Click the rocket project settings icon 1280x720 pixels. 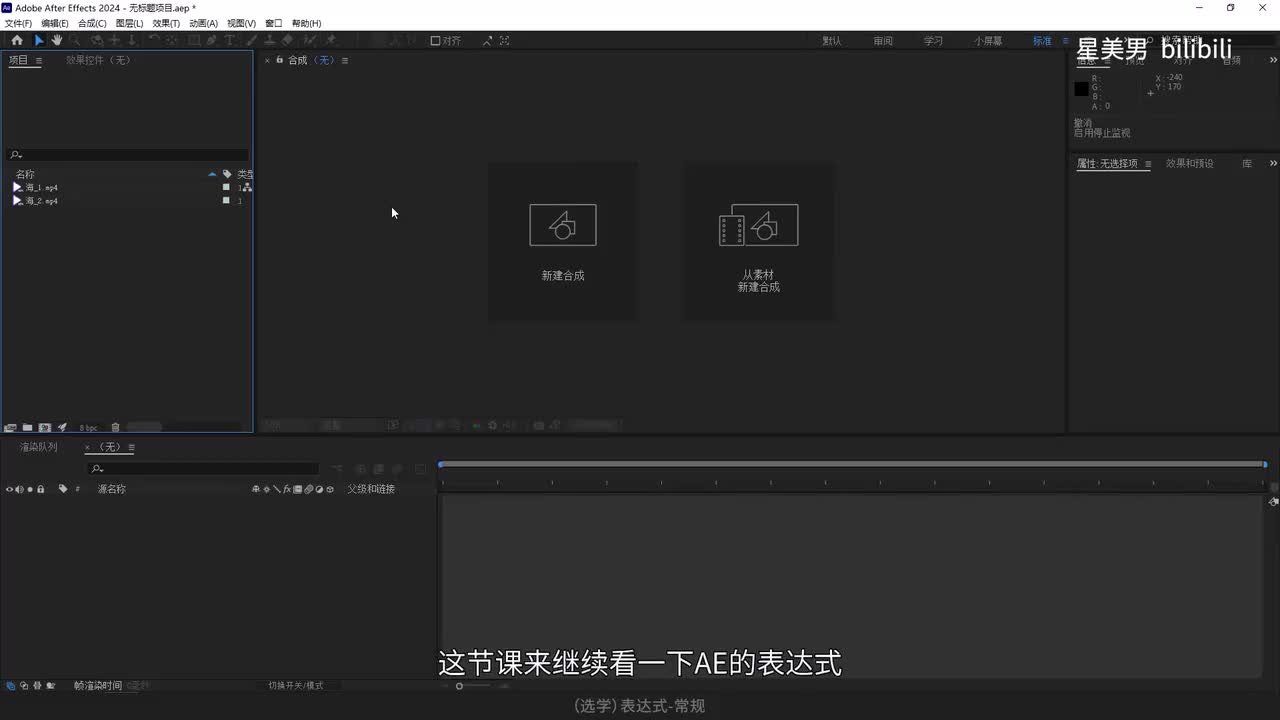point(62,428)
